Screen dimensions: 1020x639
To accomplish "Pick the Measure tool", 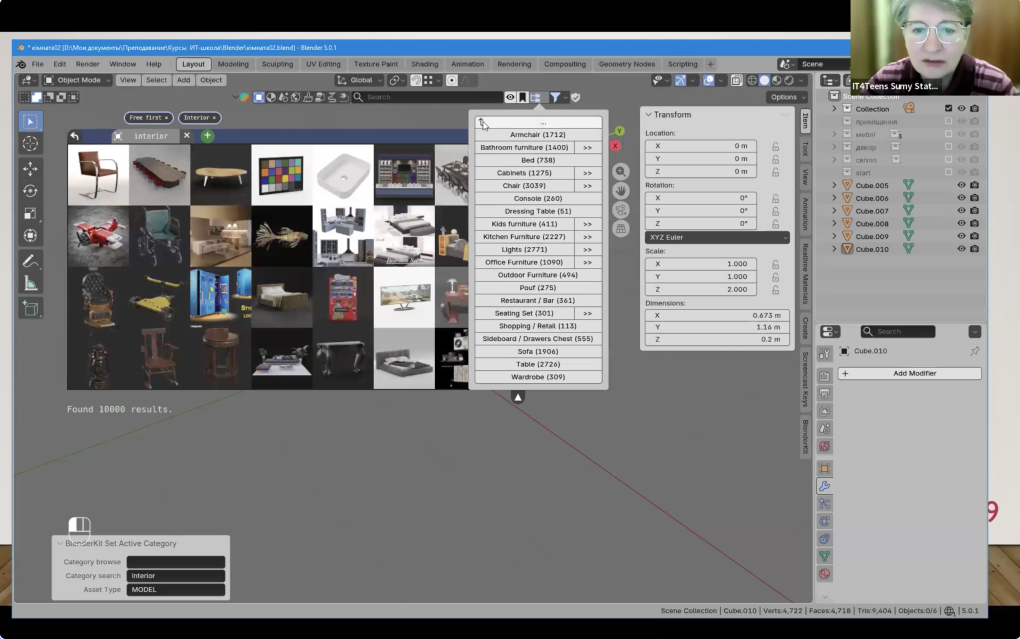I will (x=30, y=283).
